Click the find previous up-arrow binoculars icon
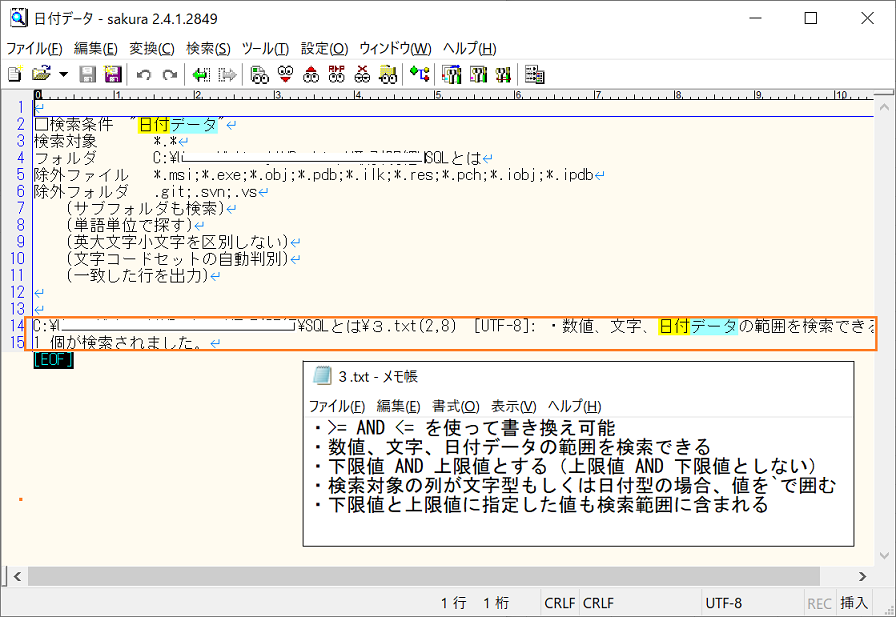The width and height of the screenshot is (896, 617). tap(311, 74)
